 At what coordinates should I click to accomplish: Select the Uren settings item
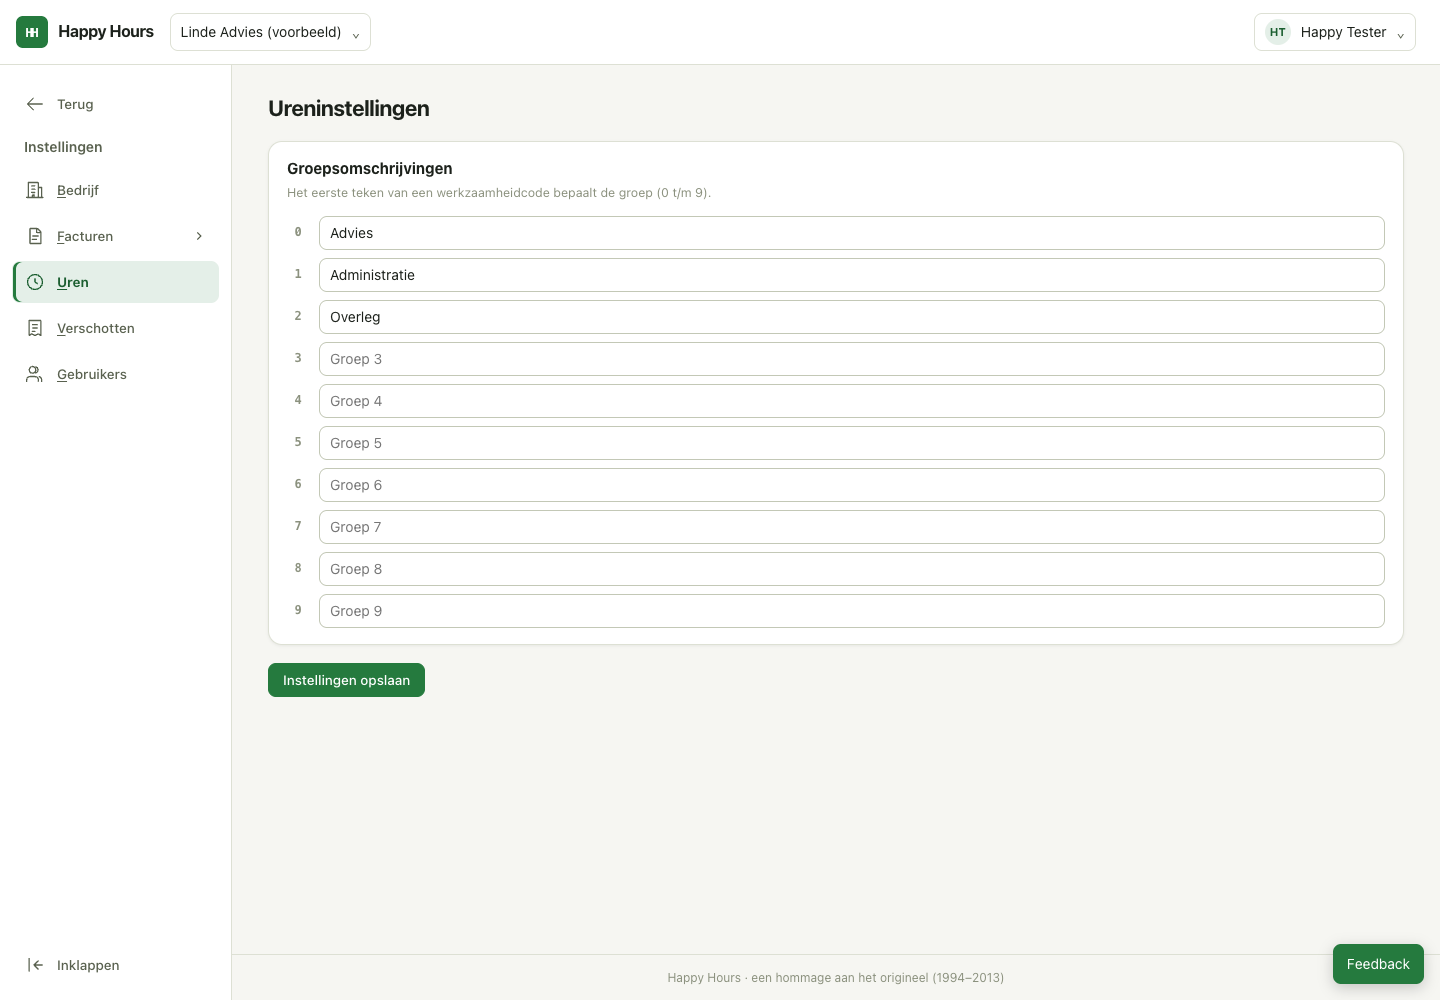pos(116,282)
